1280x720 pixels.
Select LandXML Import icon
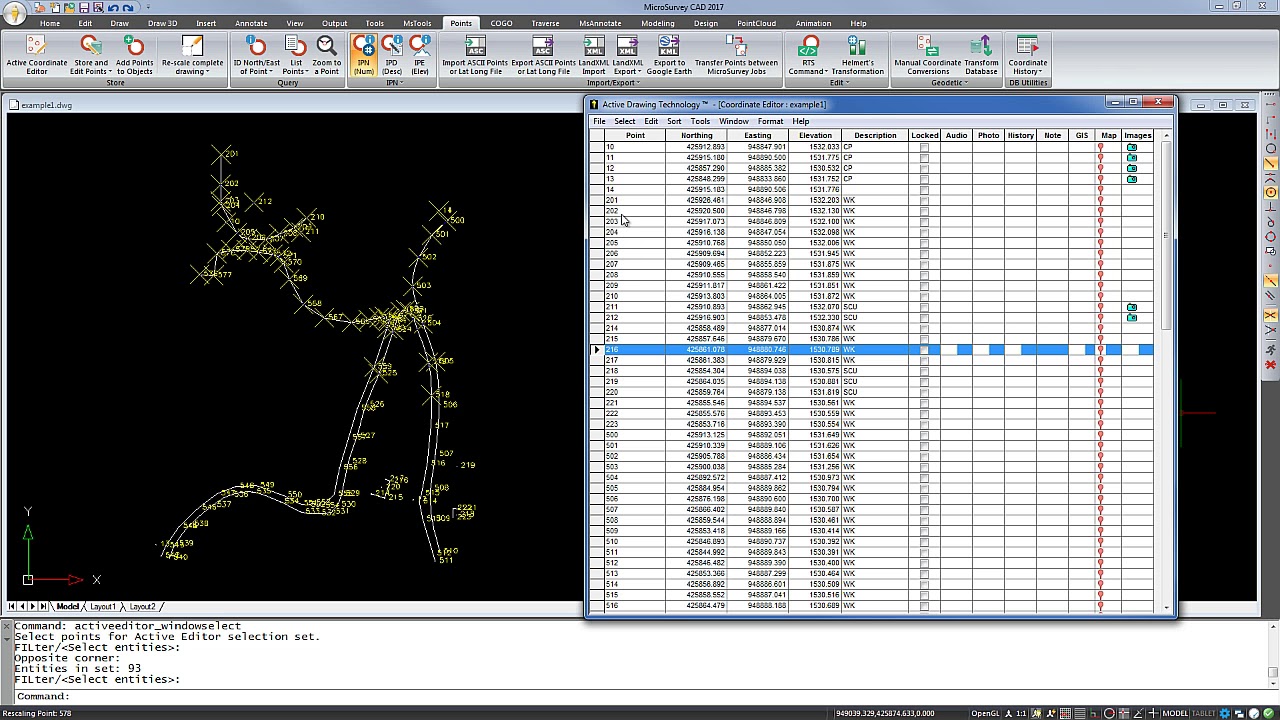point(593,55)
